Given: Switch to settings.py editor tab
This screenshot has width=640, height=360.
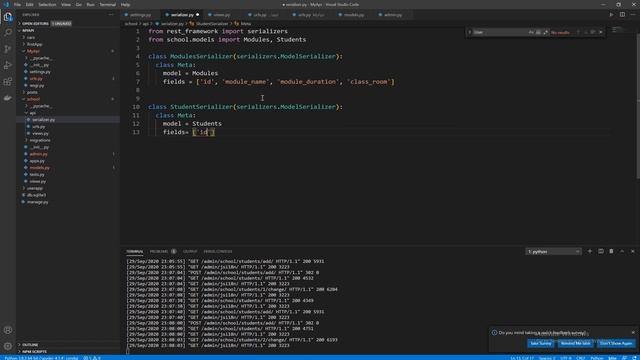Looking at the screenshot, I should point(140,15).
